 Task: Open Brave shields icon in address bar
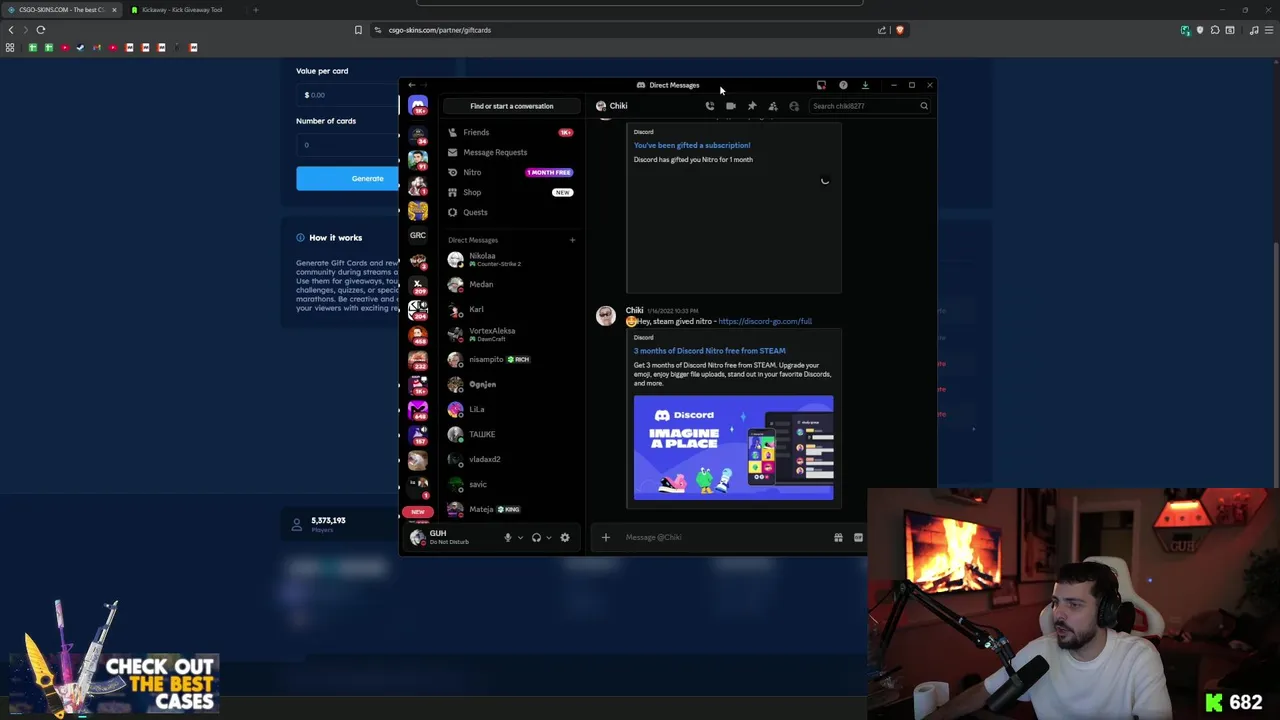[x=900, y=30]
